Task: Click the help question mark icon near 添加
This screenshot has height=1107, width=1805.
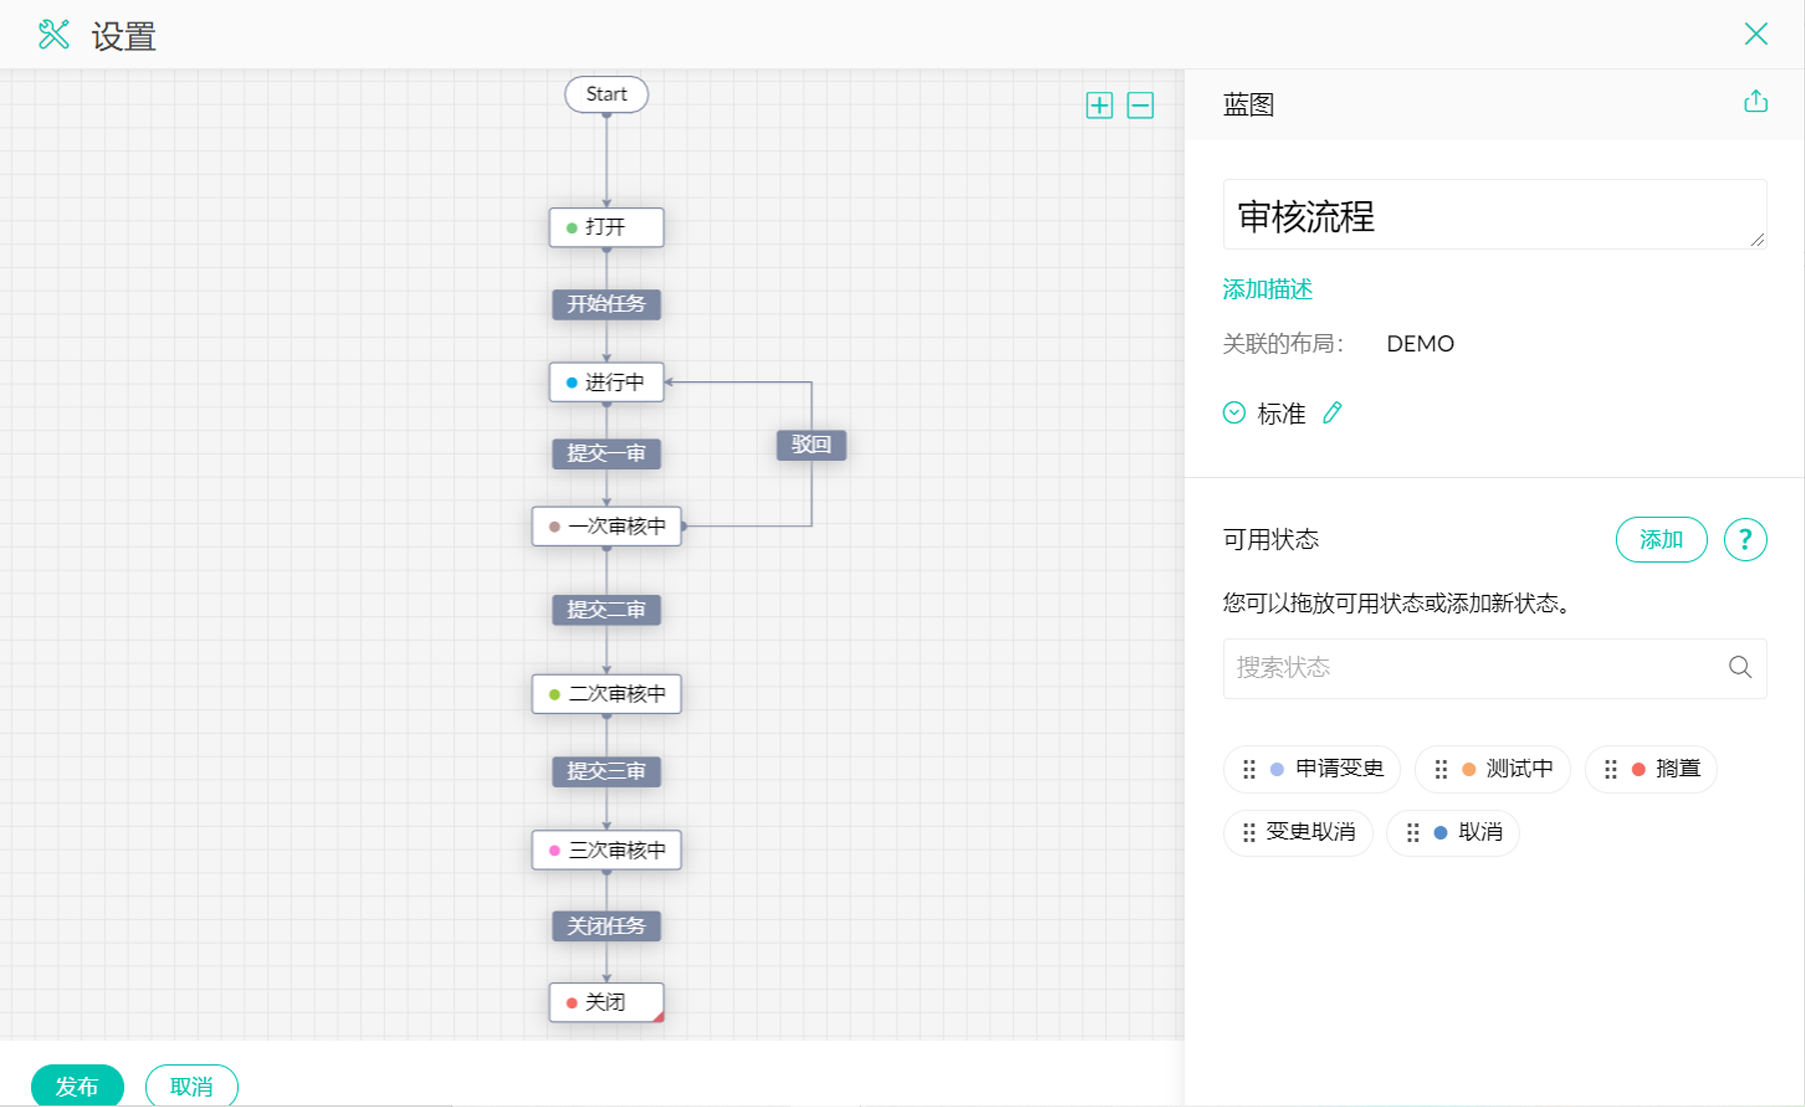Action: pos(1744,539)
